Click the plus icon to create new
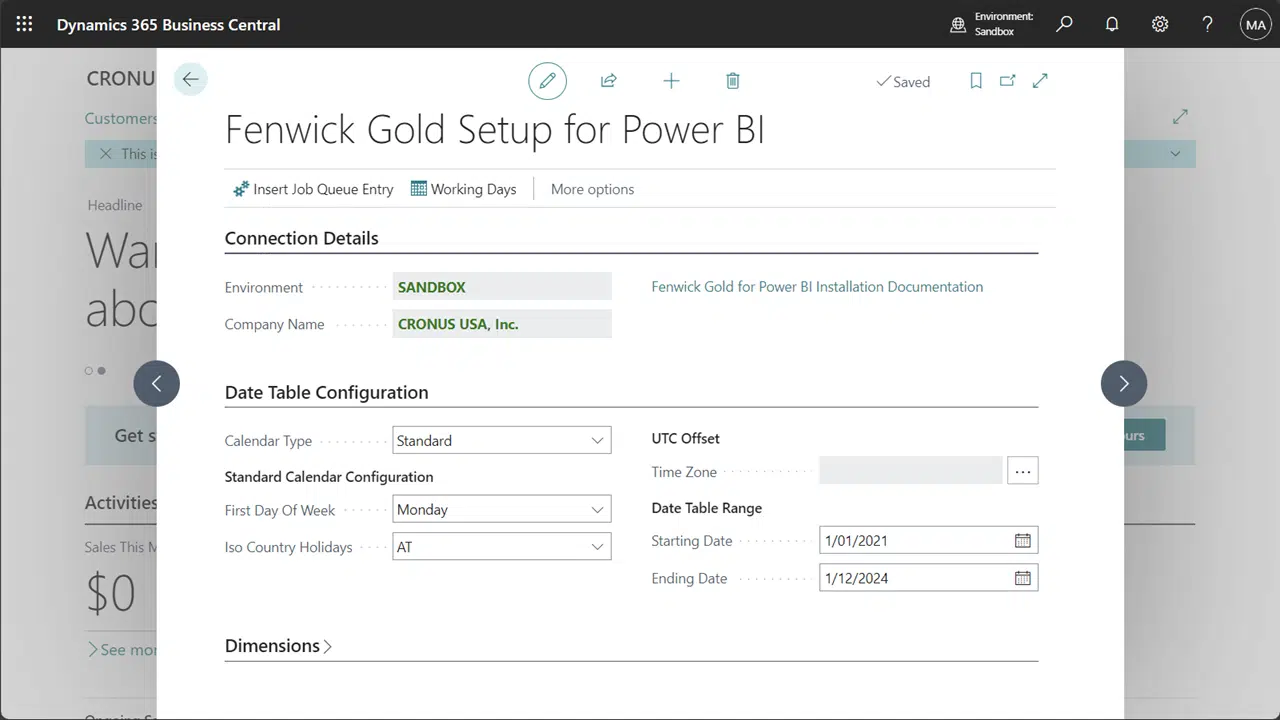Screen dimensions: 1280x720 [x=671, y=81]
